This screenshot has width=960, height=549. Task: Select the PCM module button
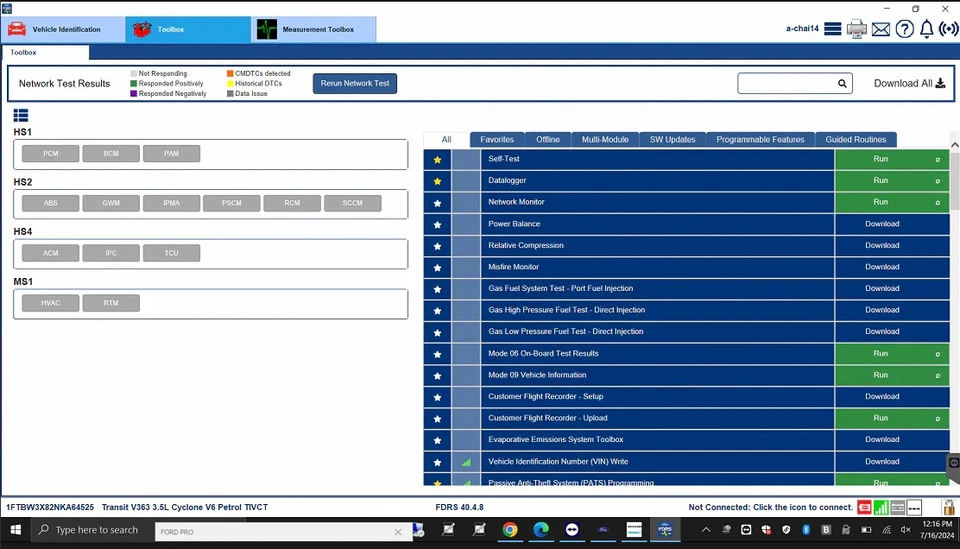click(x=50, y=154)
